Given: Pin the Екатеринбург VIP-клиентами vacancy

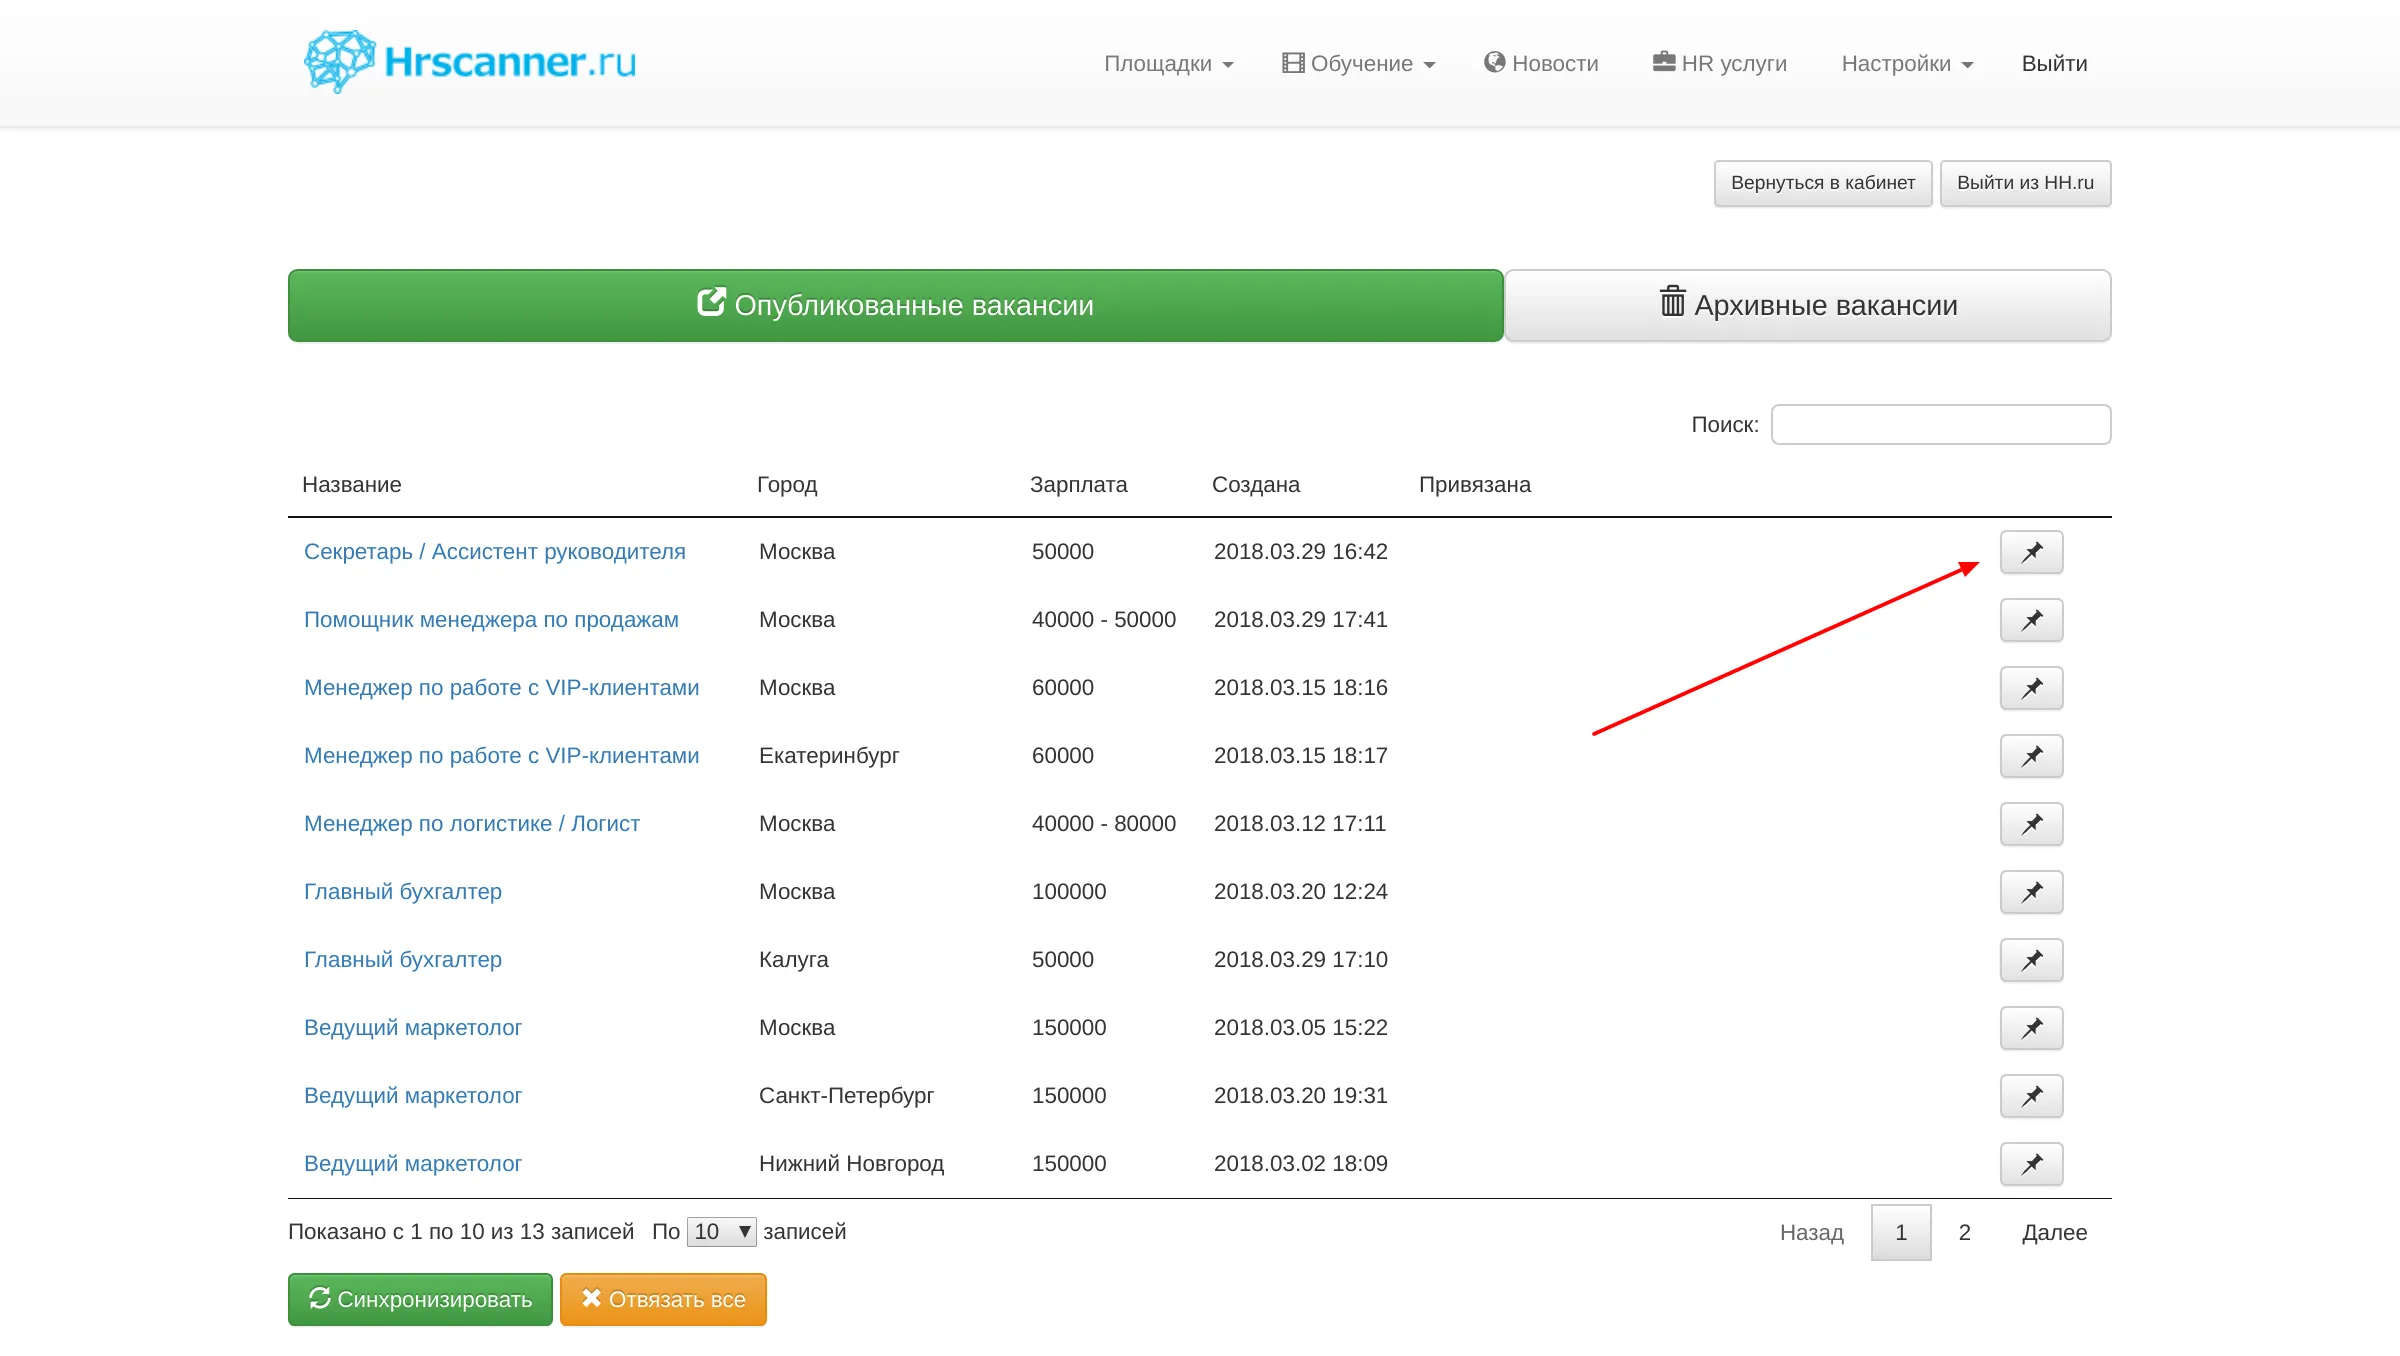Looking at the screenshot, I should click(x=2031, y=756).
